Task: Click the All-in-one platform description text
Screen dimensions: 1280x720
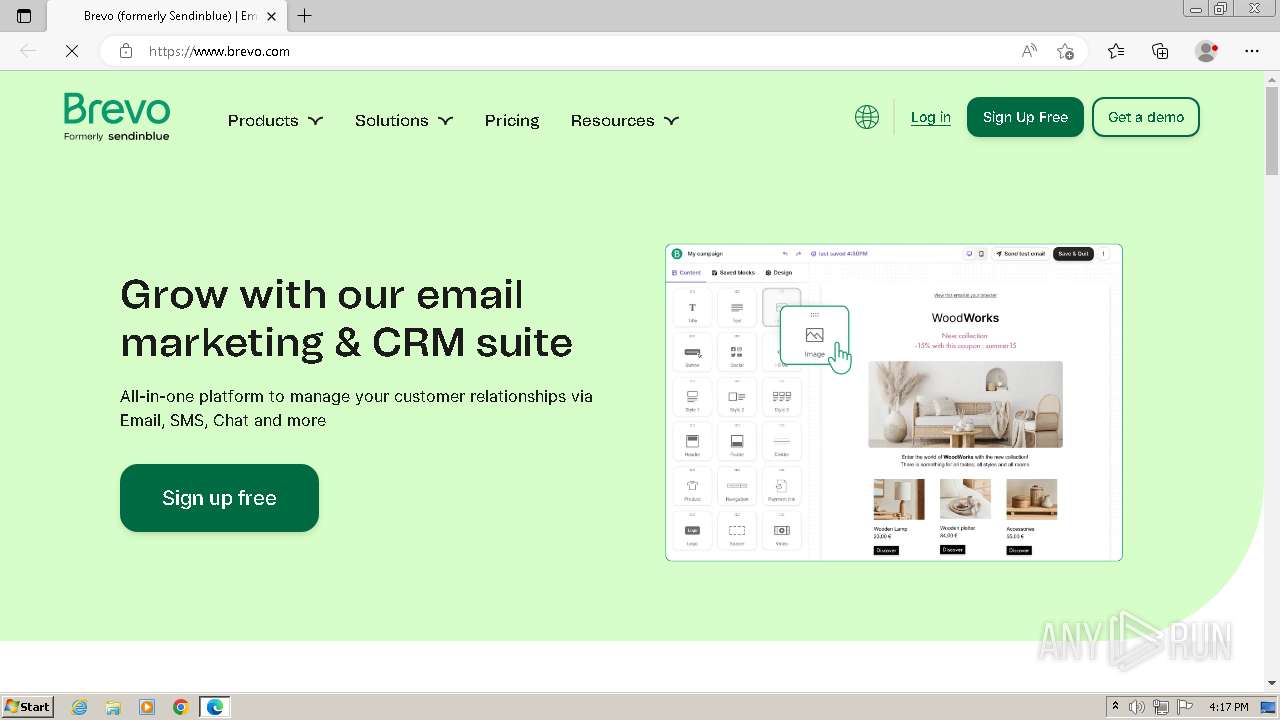Action: [x=356, y=408]
